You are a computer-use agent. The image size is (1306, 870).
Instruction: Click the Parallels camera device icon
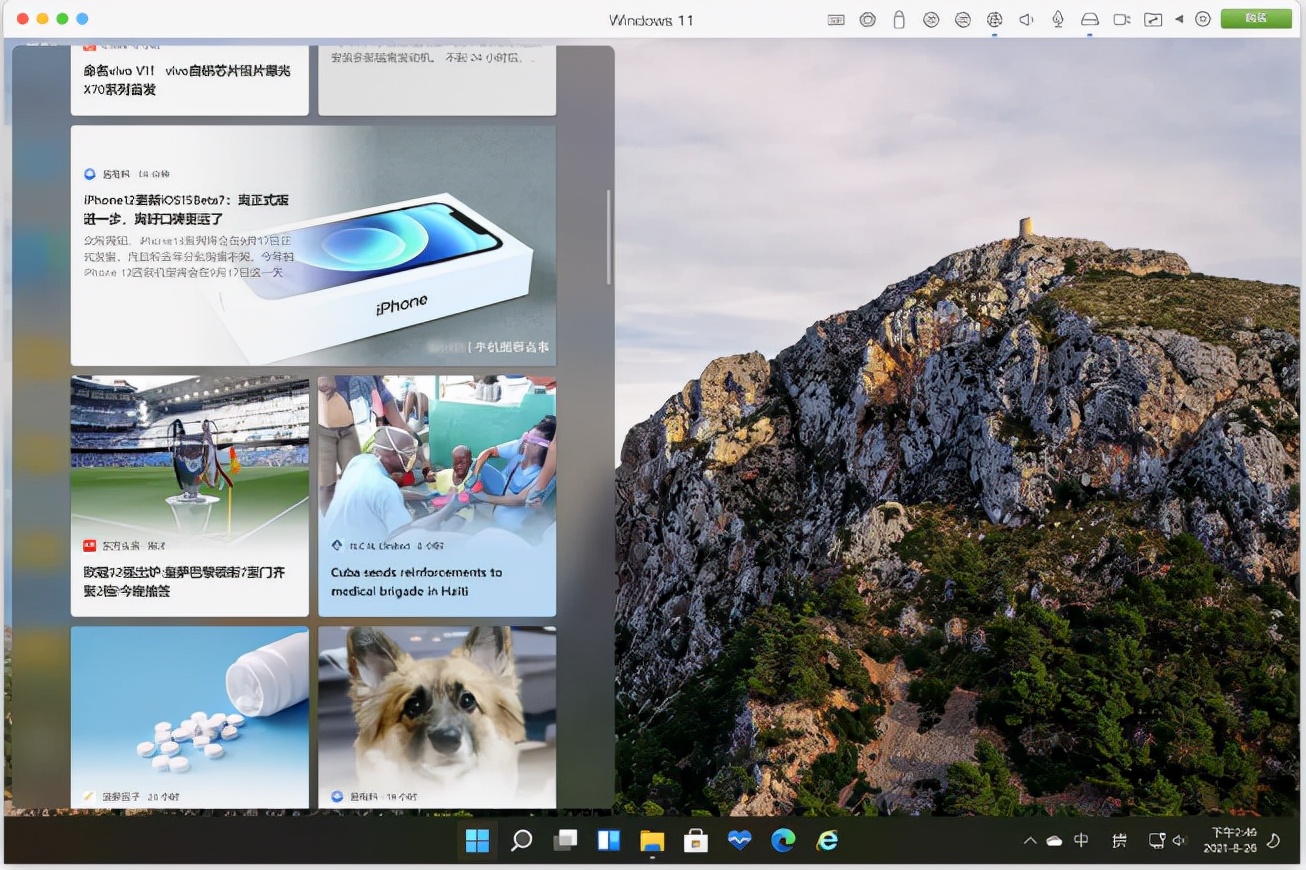click(x=1122, y=19)
